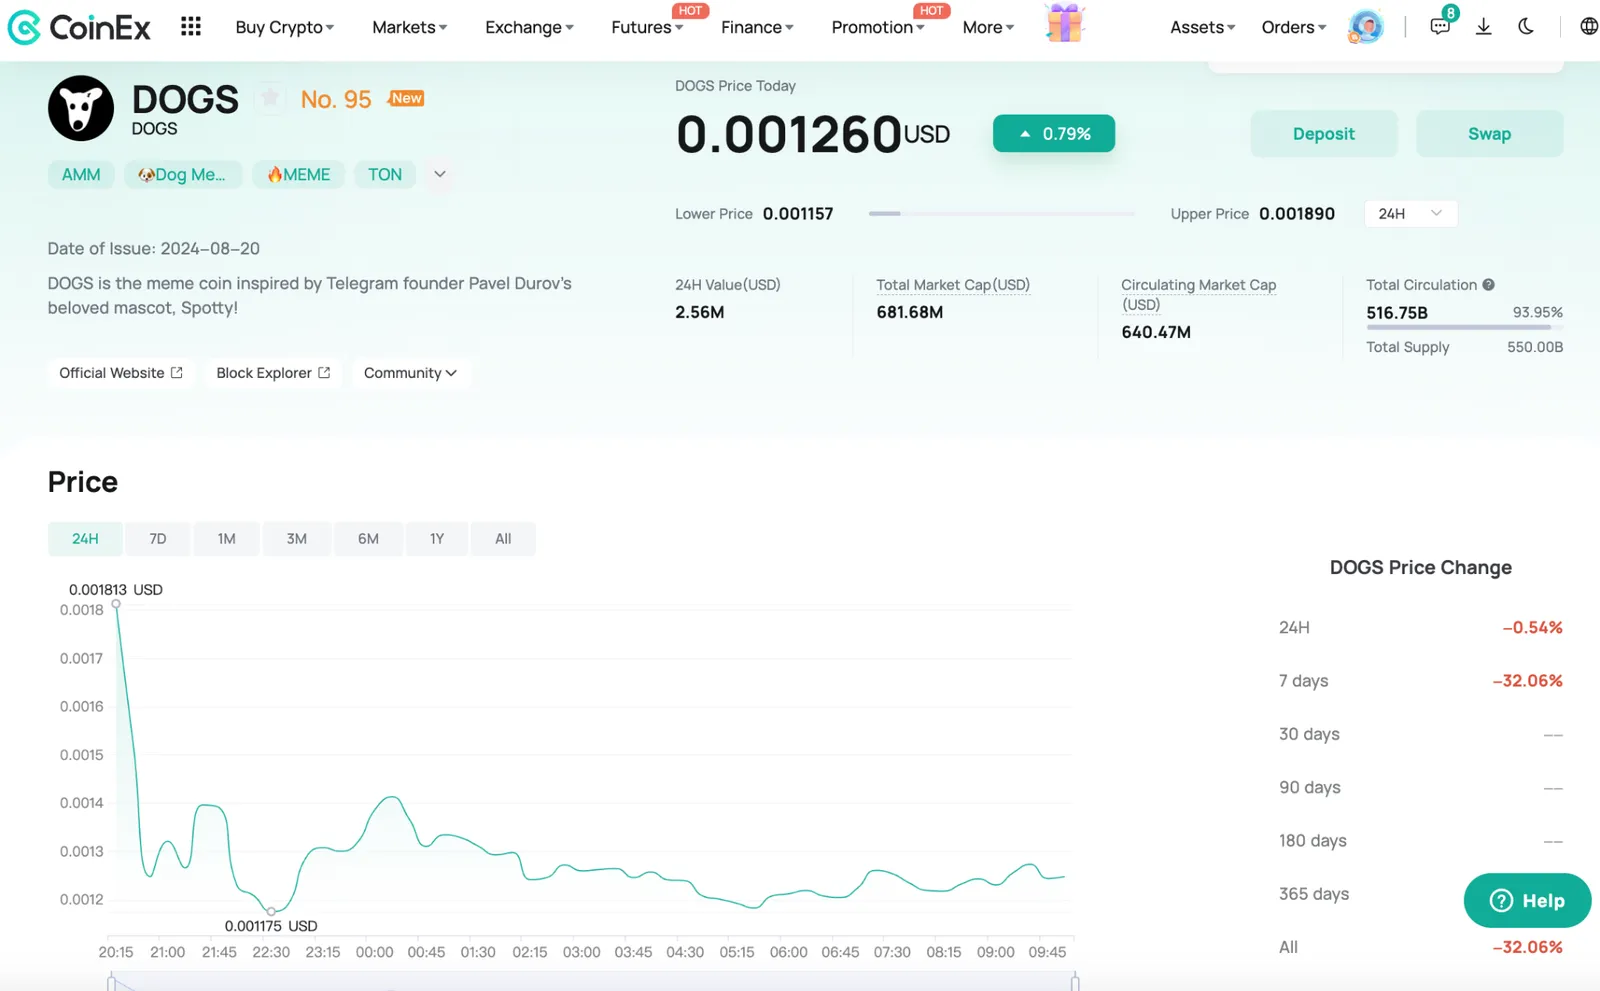
Task: Click the chart low point marker 0.001175
Action: click(x=271, y=911)
